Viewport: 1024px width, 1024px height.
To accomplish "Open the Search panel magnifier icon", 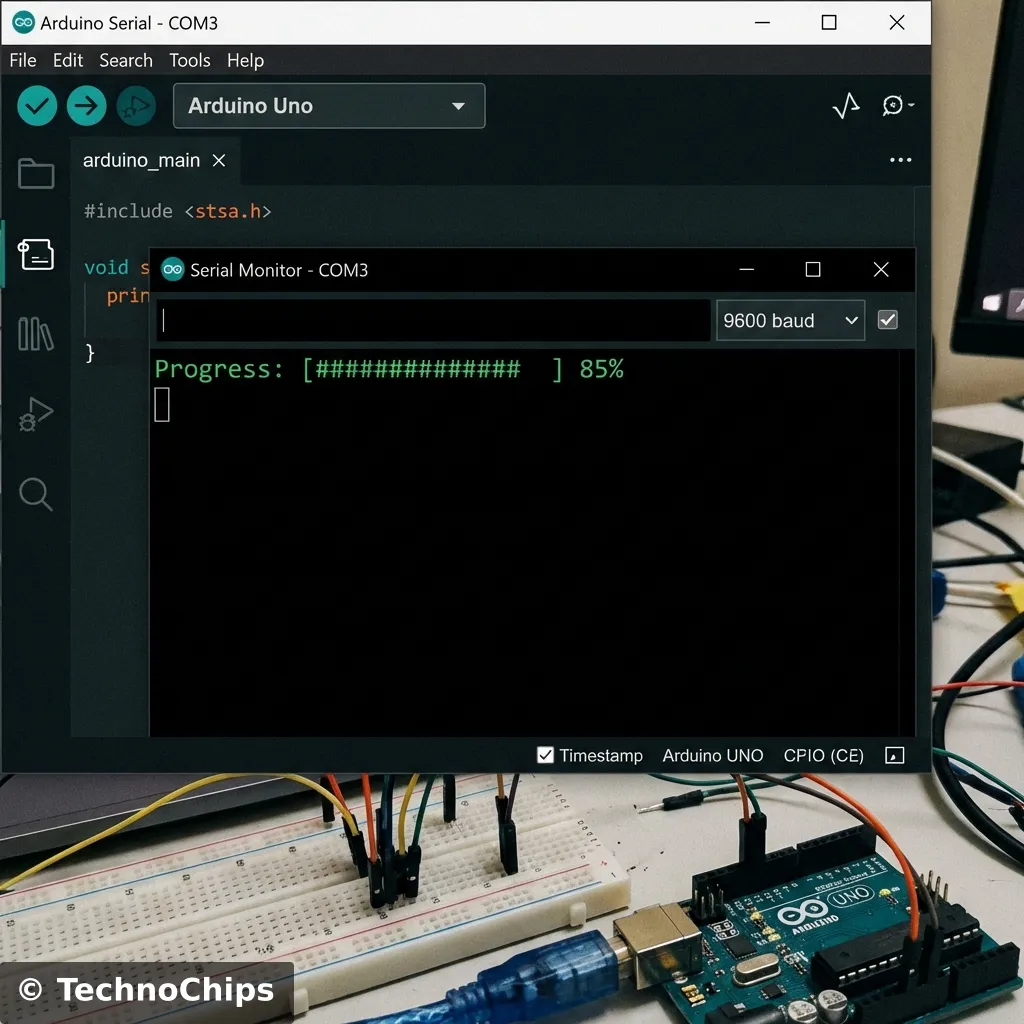I will 36,494.
